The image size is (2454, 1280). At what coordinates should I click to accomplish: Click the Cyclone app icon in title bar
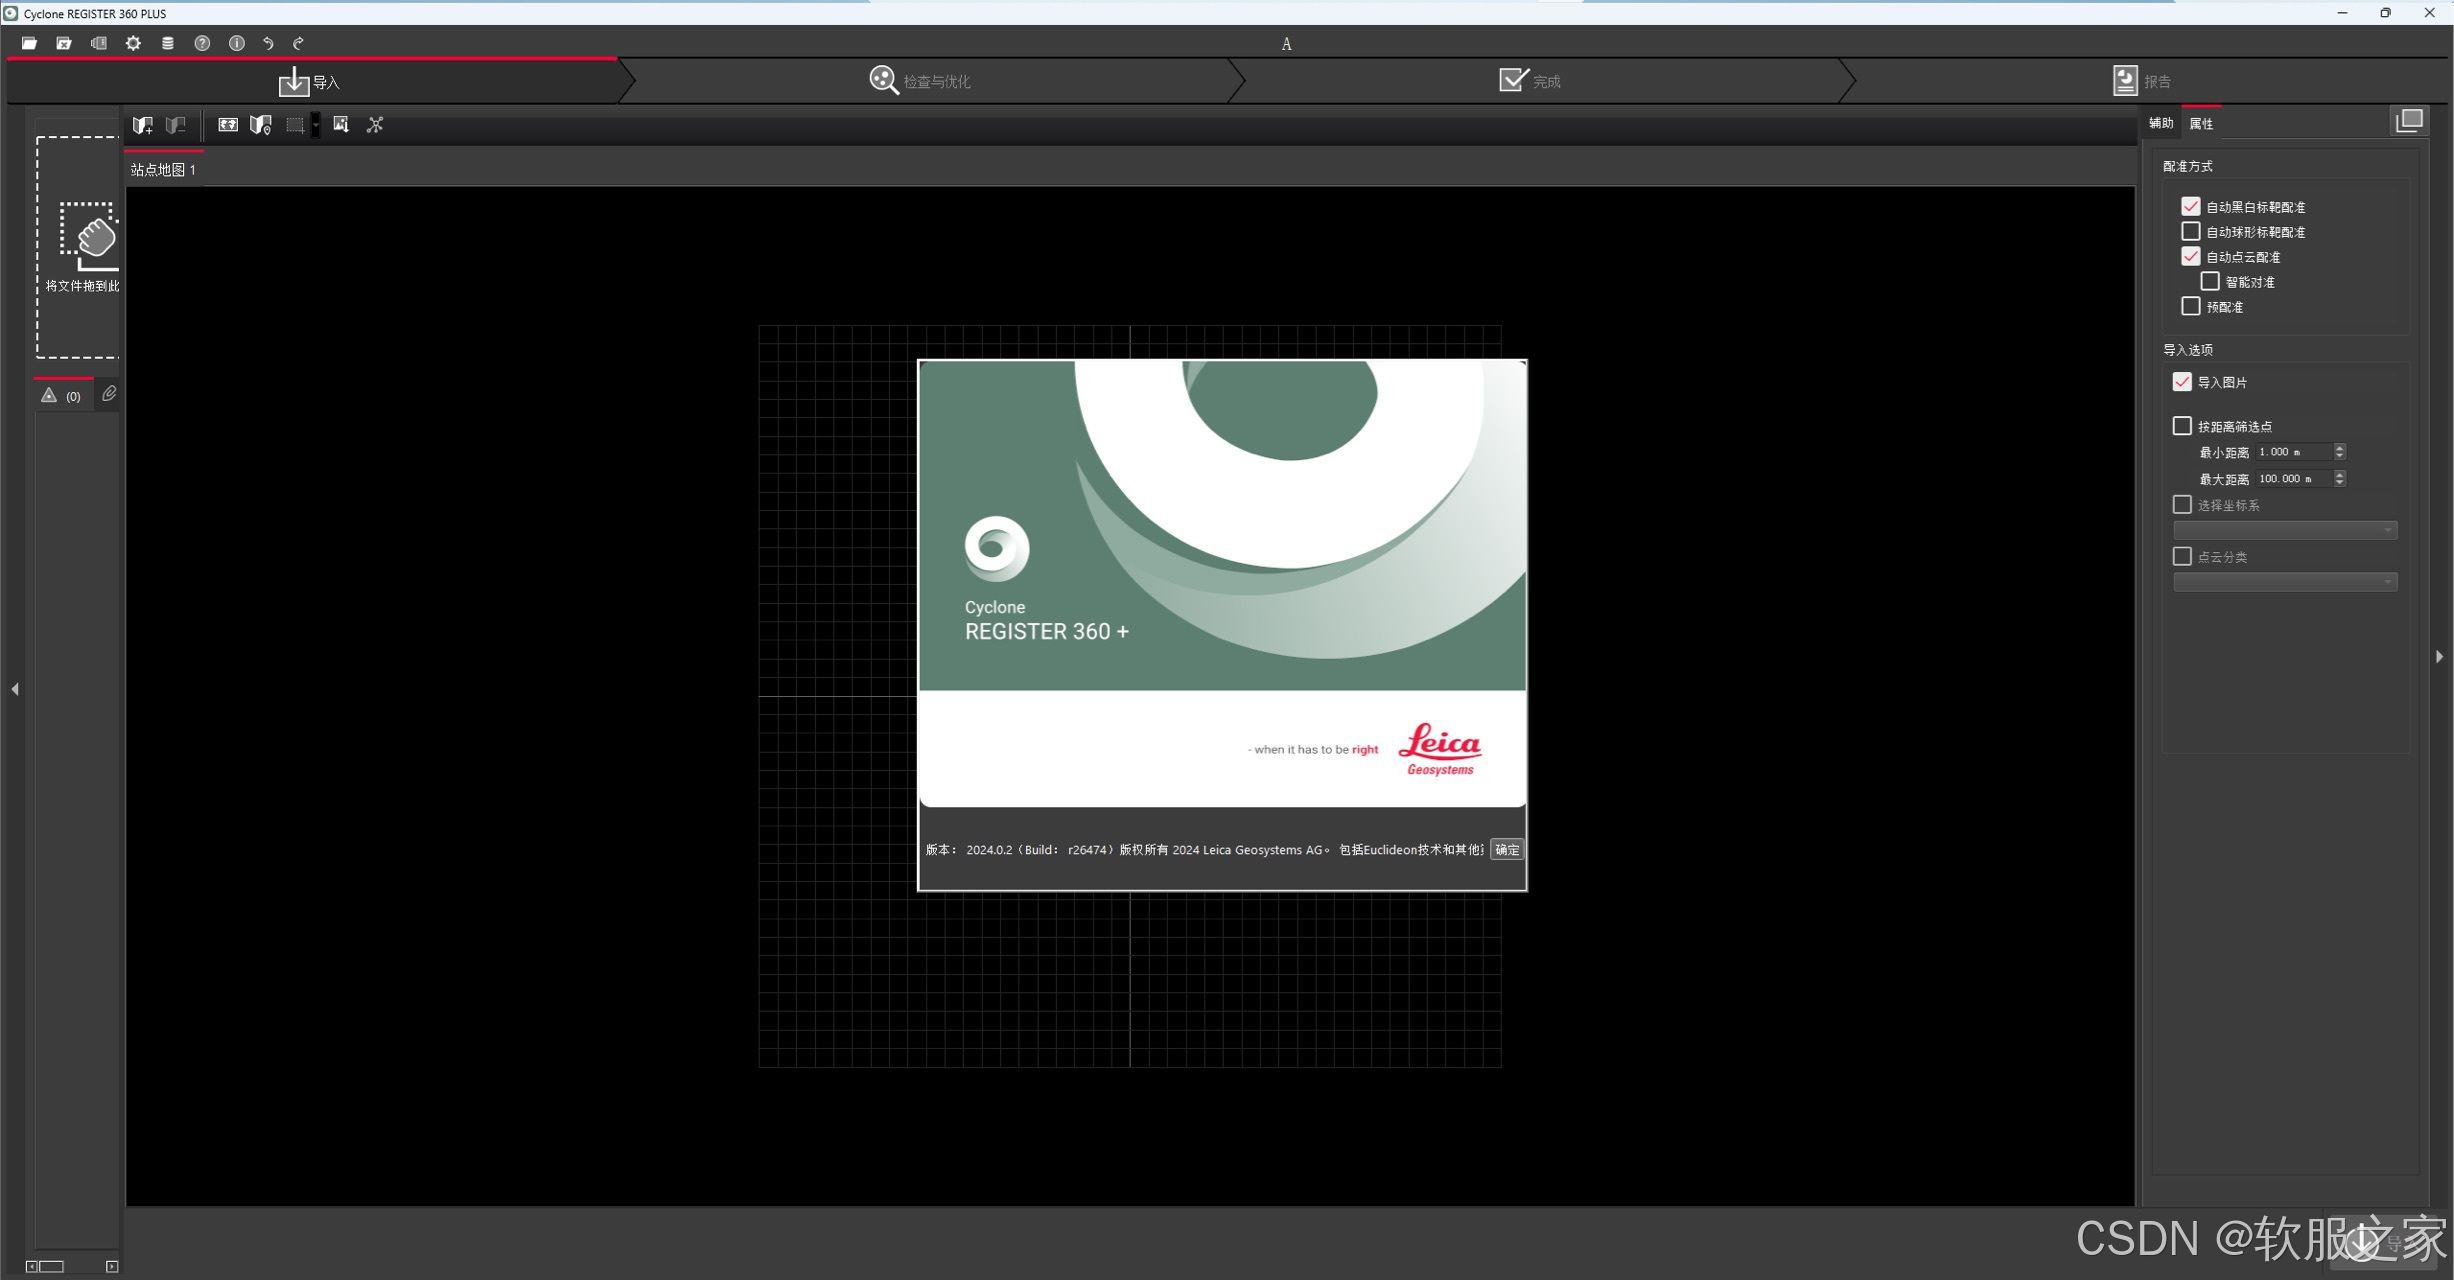tap(11, 13)
